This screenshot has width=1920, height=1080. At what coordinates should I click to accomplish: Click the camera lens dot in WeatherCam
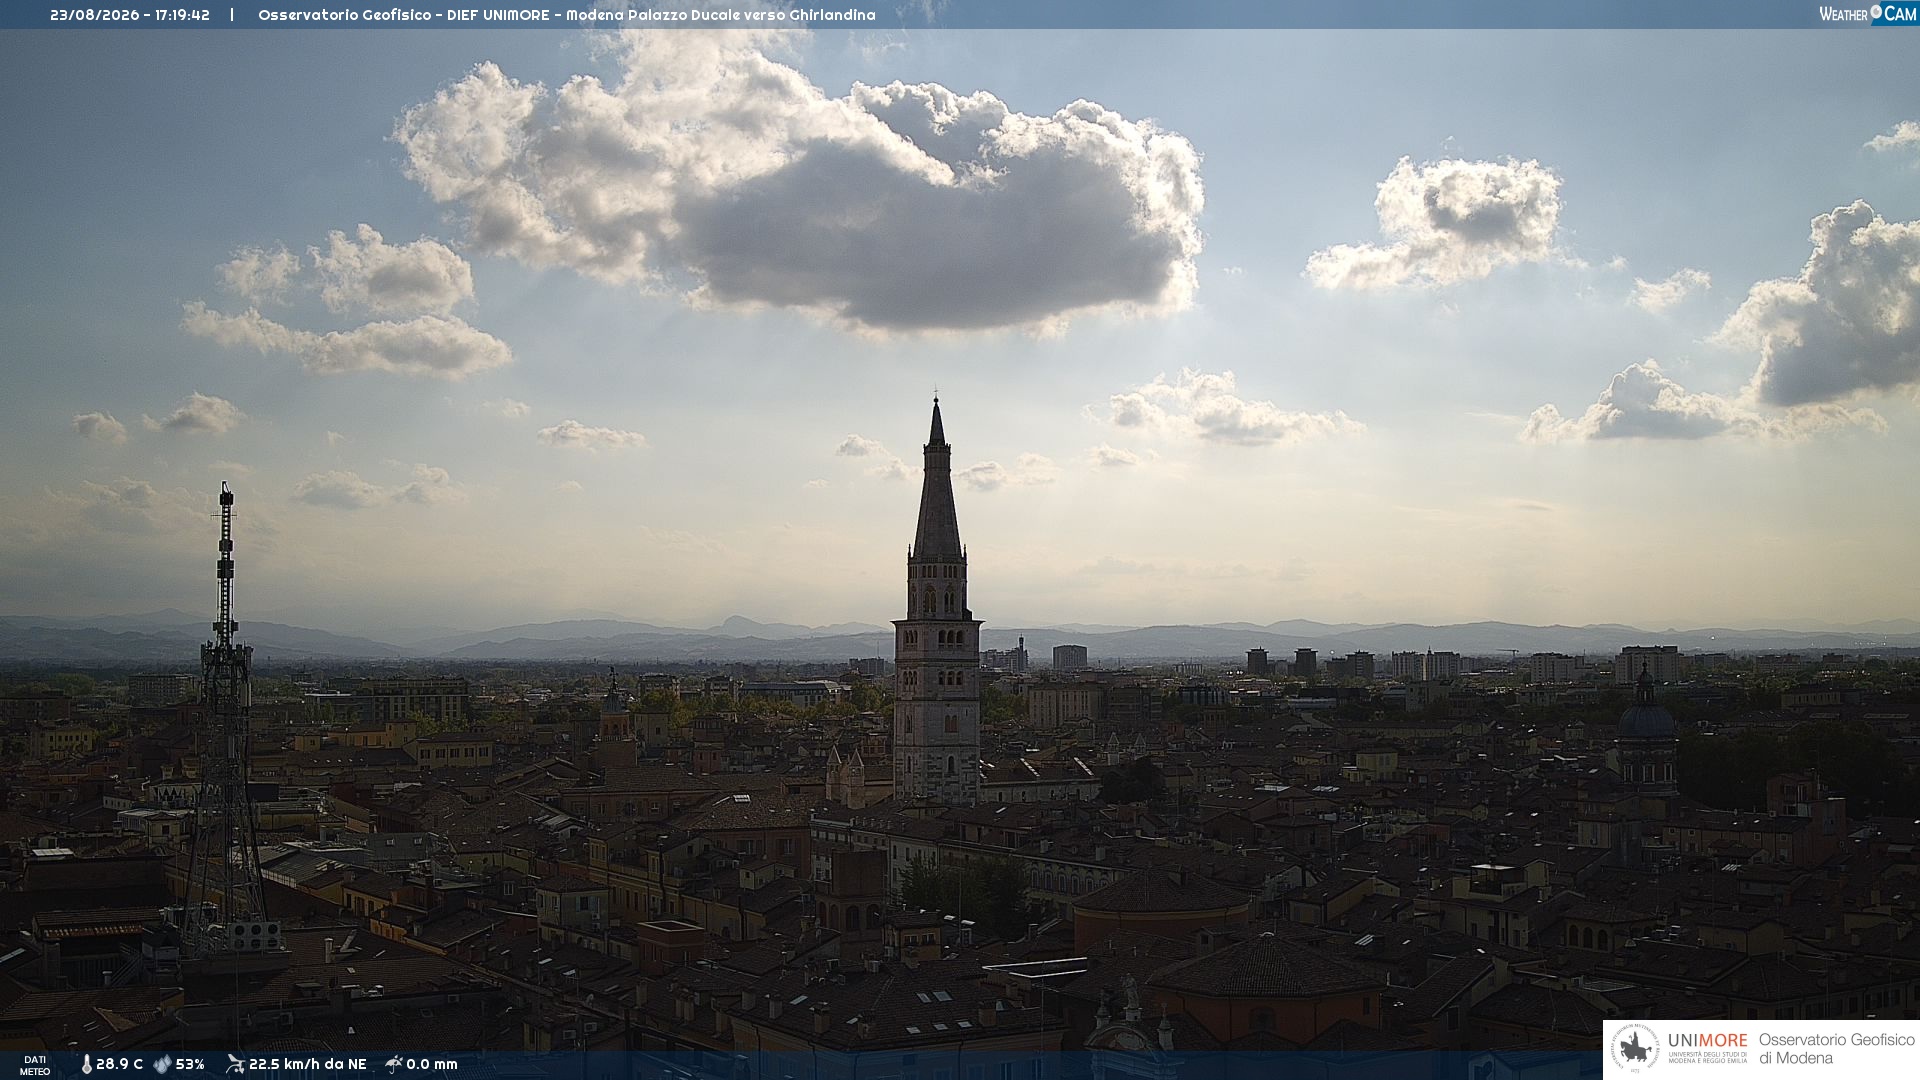(x=1876, y=12)
